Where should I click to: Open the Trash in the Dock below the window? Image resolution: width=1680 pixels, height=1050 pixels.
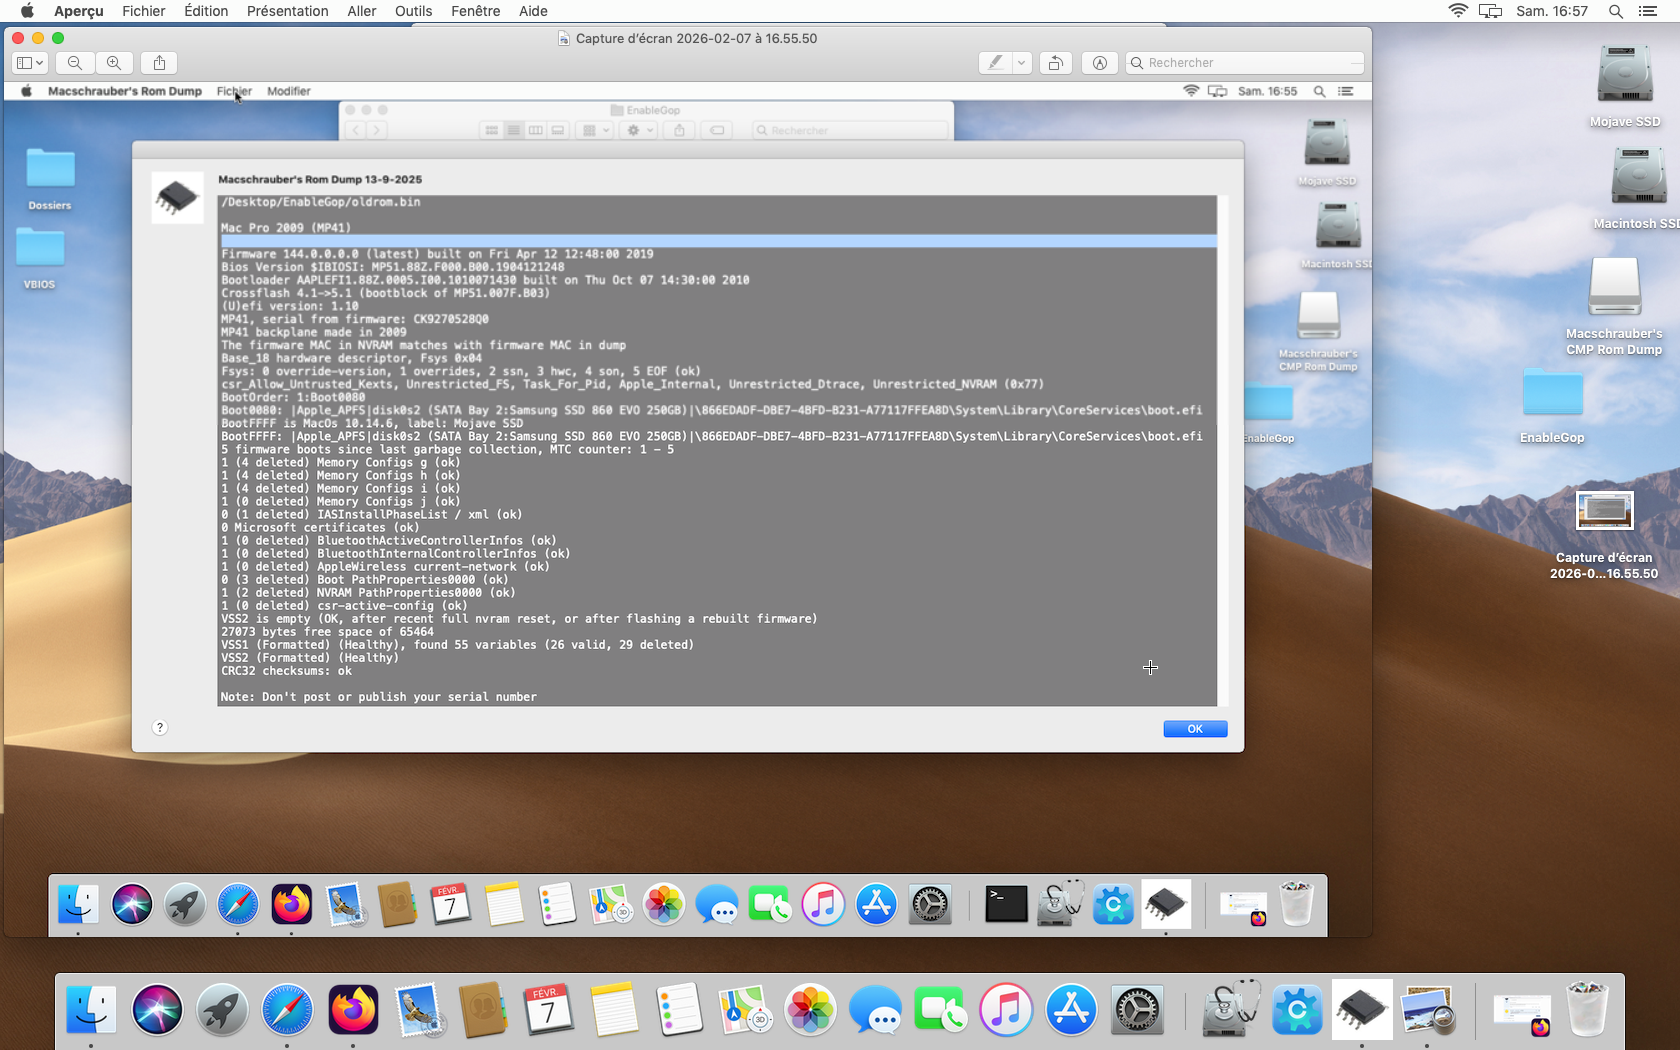[x=1587, y=1009]
